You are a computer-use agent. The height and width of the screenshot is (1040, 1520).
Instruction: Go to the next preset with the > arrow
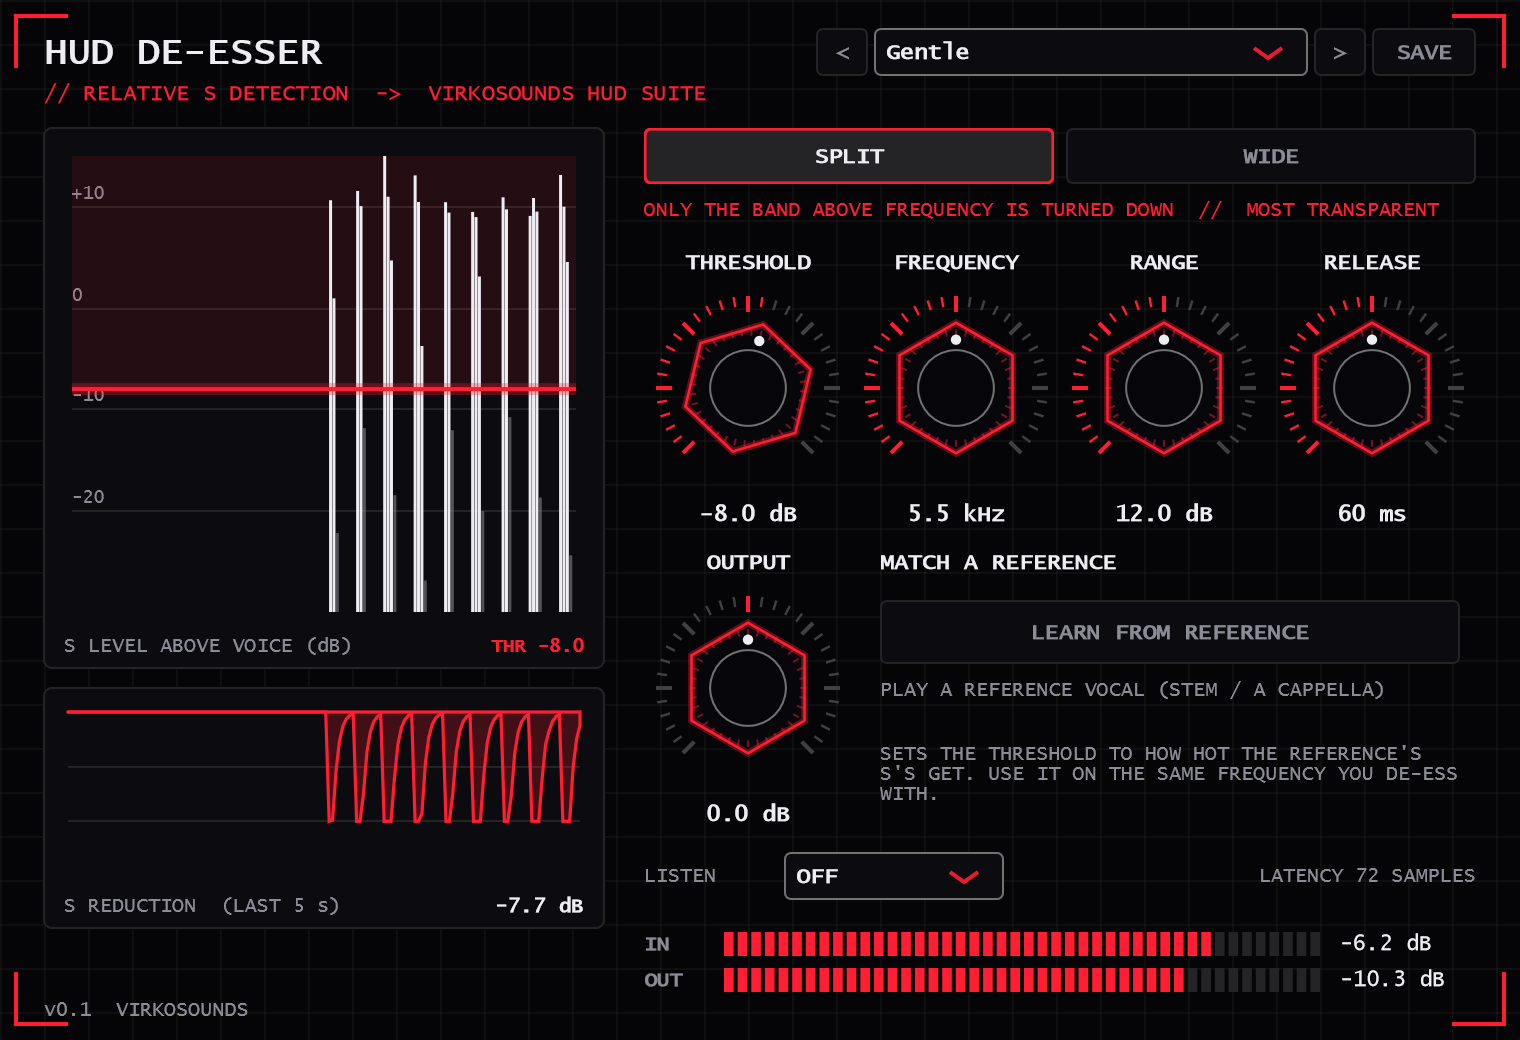1339,52
